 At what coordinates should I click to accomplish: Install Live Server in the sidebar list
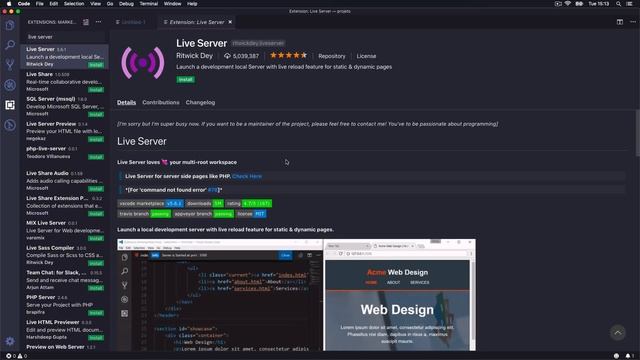96,65
